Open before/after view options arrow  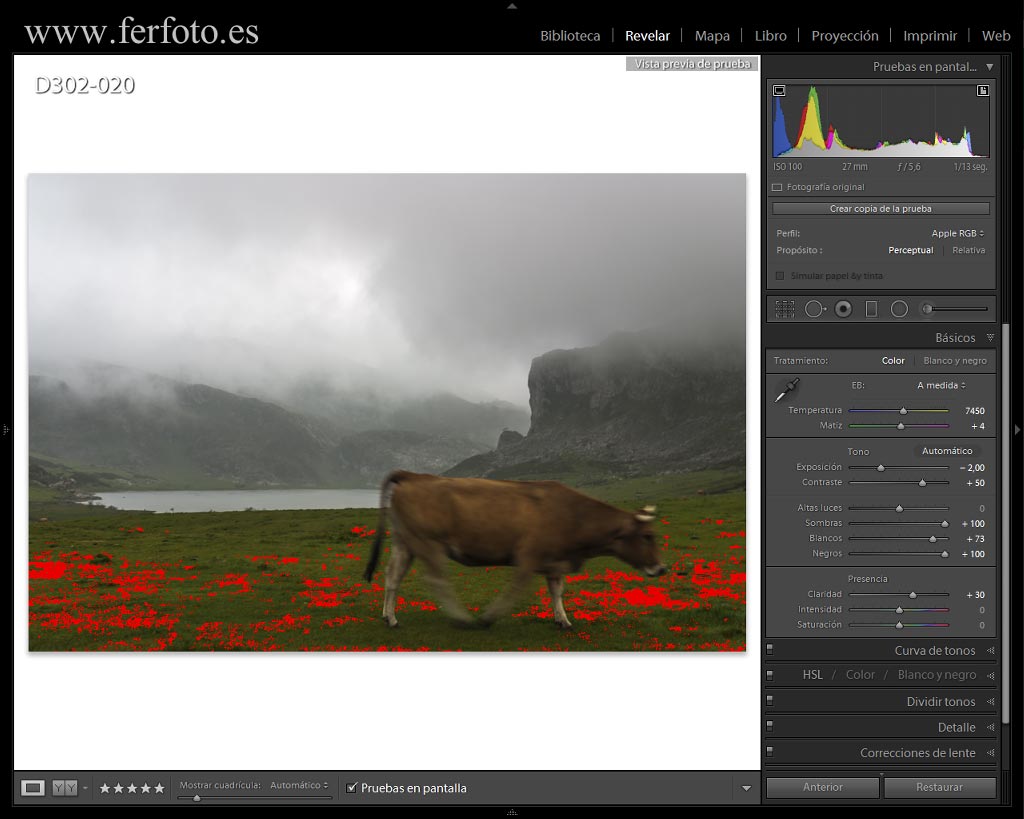pos(86,788)
